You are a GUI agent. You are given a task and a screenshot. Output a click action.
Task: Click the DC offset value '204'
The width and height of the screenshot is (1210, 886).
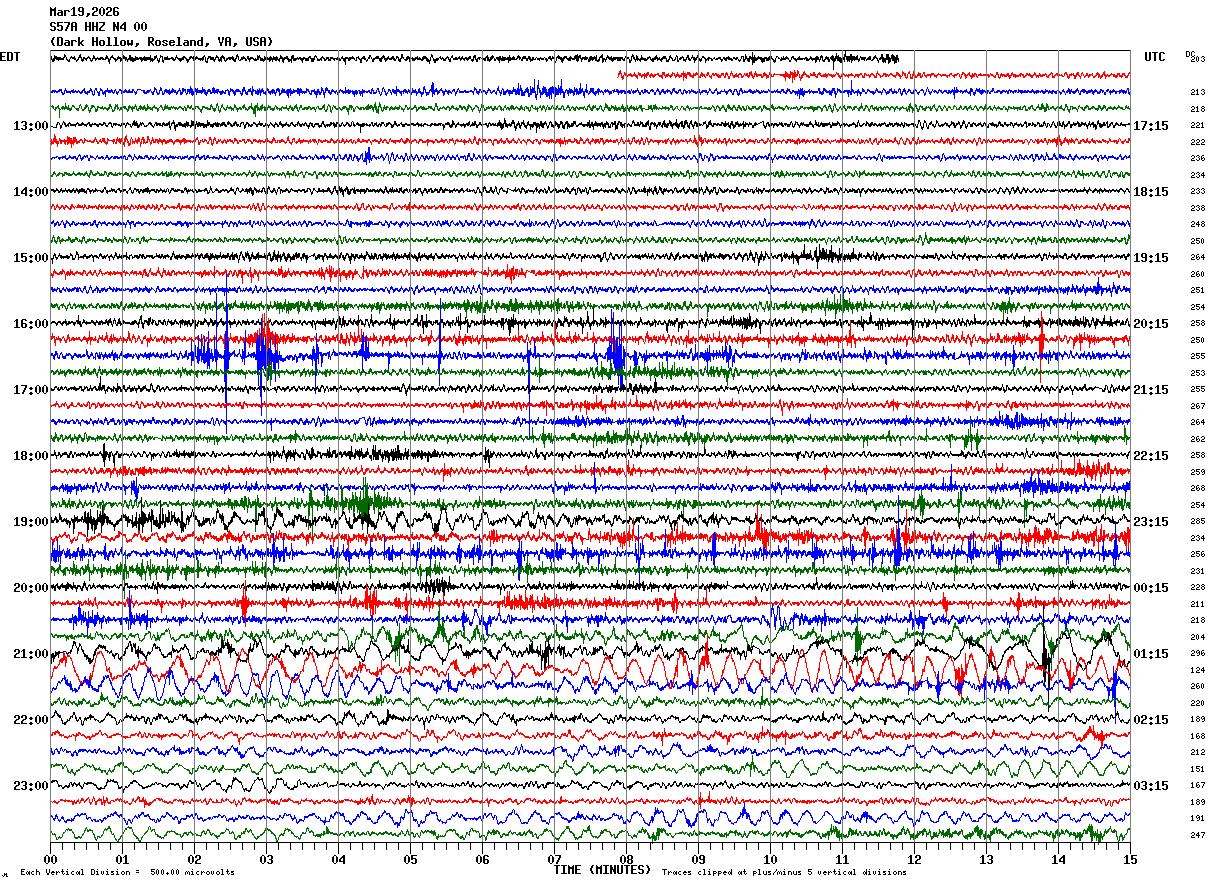[x=1197, y=637]
